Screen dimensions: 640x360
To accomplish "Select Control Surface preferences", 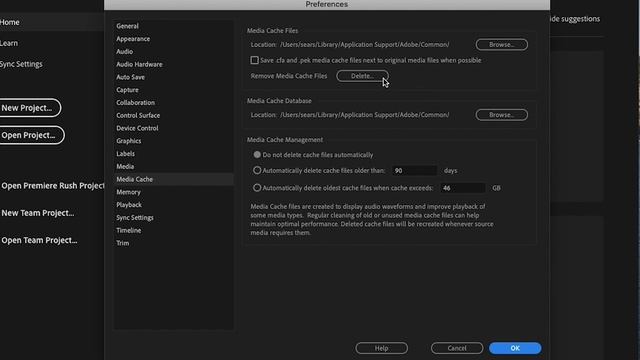I will click(138, 116).
